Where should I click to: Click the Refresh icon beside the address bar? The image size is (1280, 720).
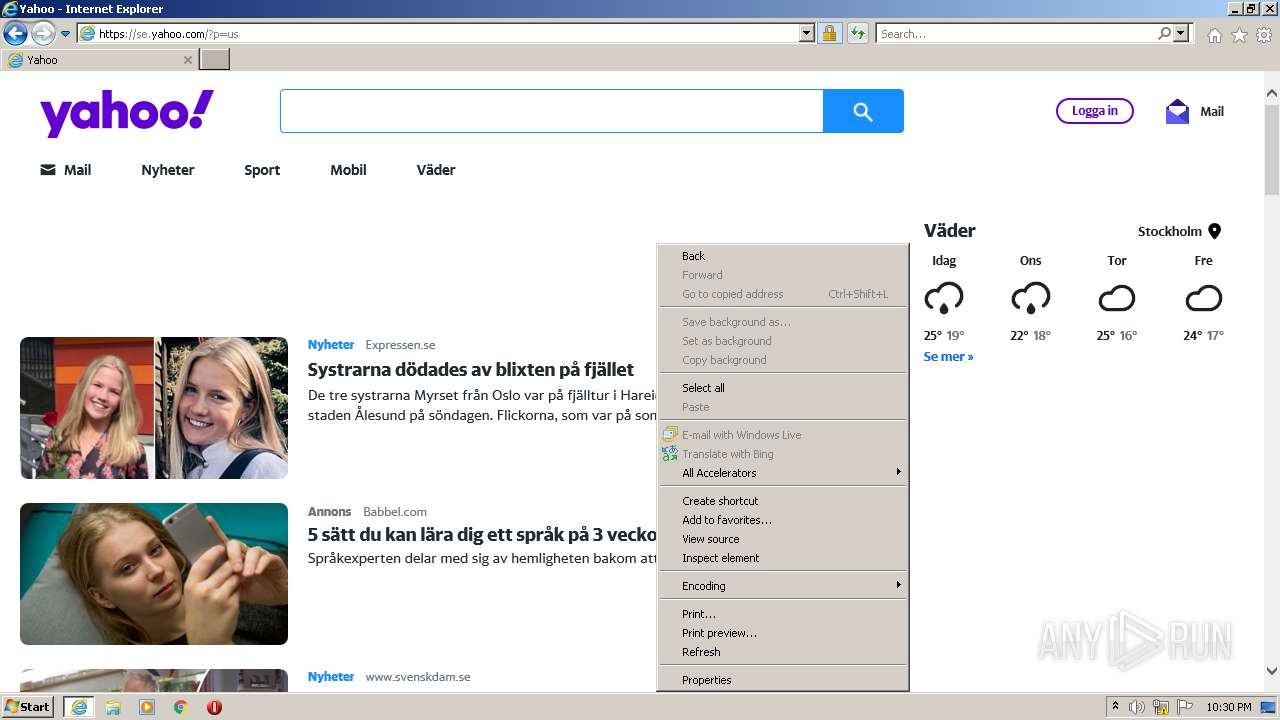pyautogui.click(x=857, y=33)
